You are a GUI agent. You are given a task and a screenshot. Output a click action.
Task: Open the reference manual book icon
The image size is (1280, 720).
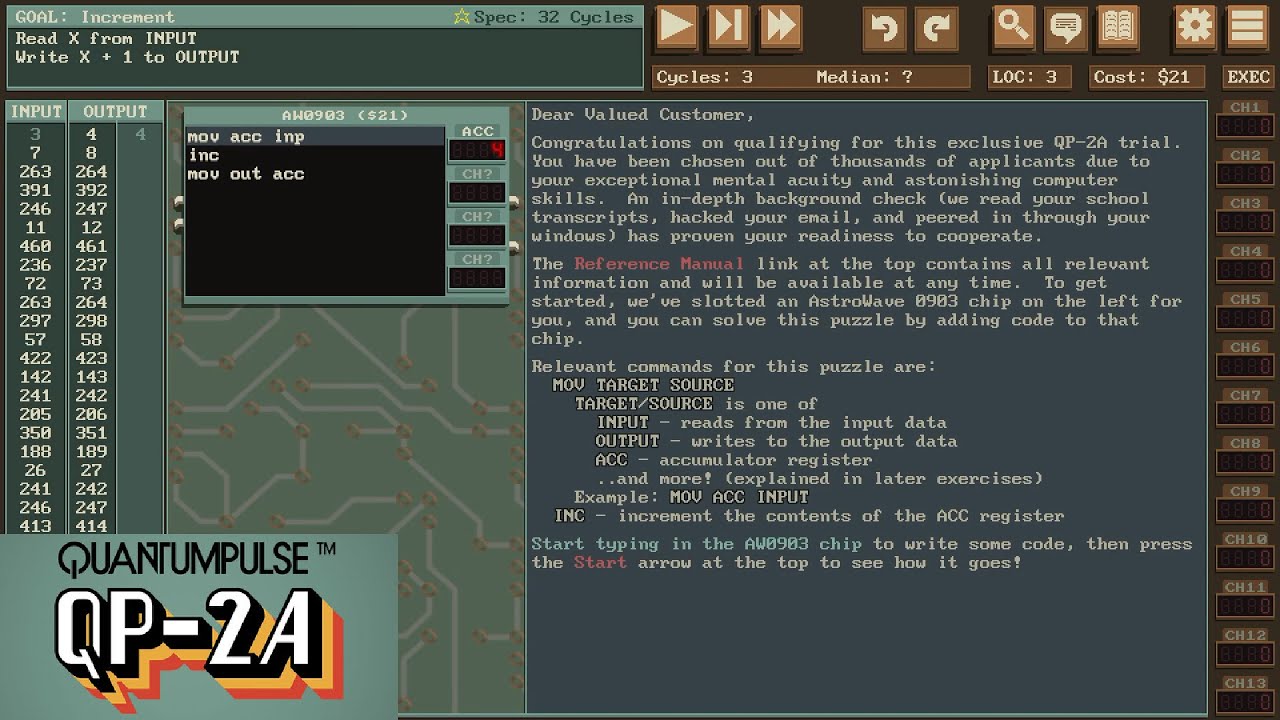pos(1117,27)
